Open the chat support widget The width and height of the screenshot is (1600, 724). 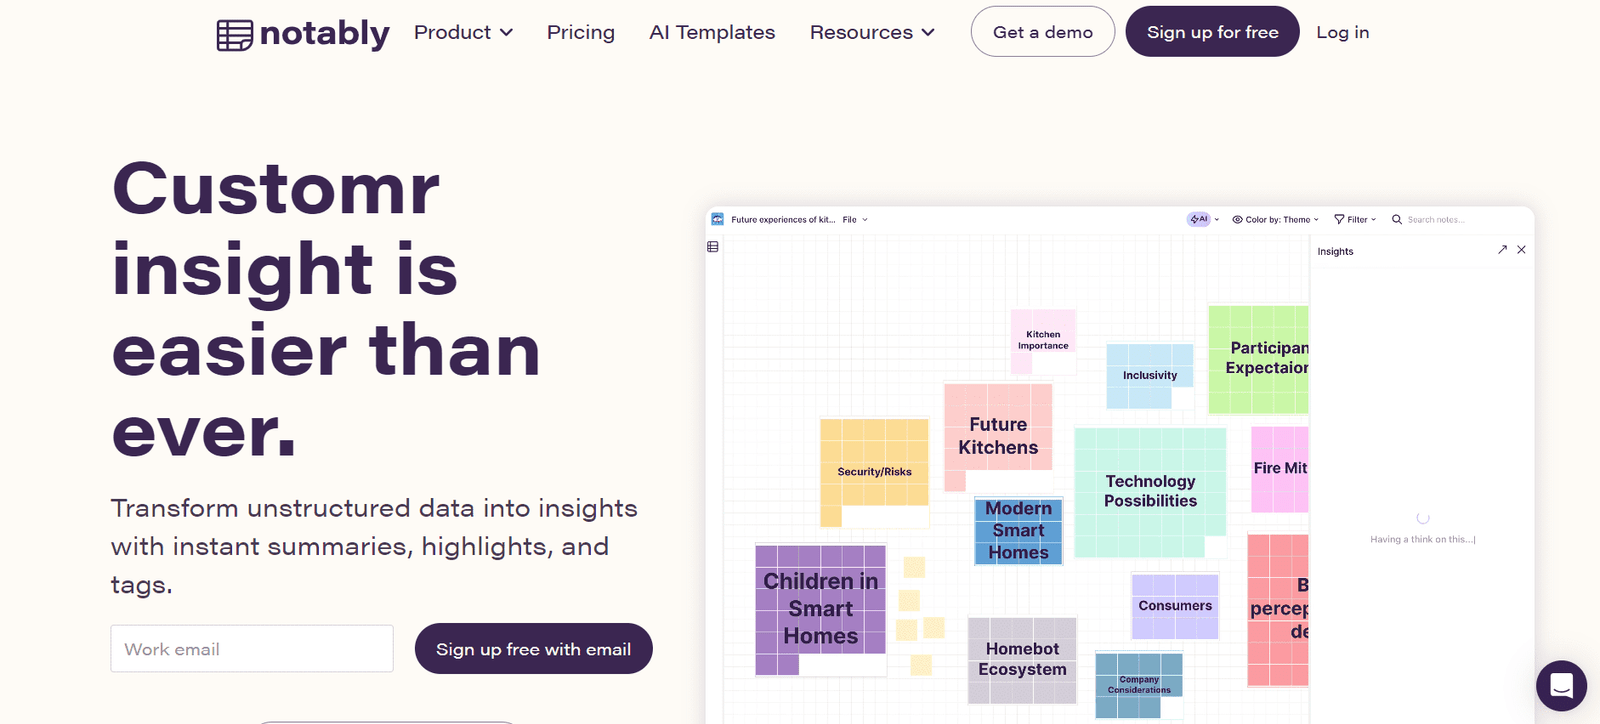1561,685
